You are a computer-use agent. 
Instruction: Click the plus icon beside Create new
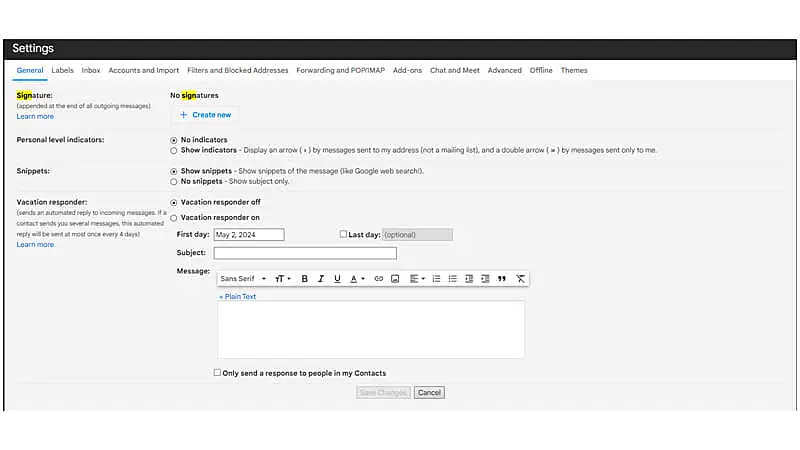184,115
